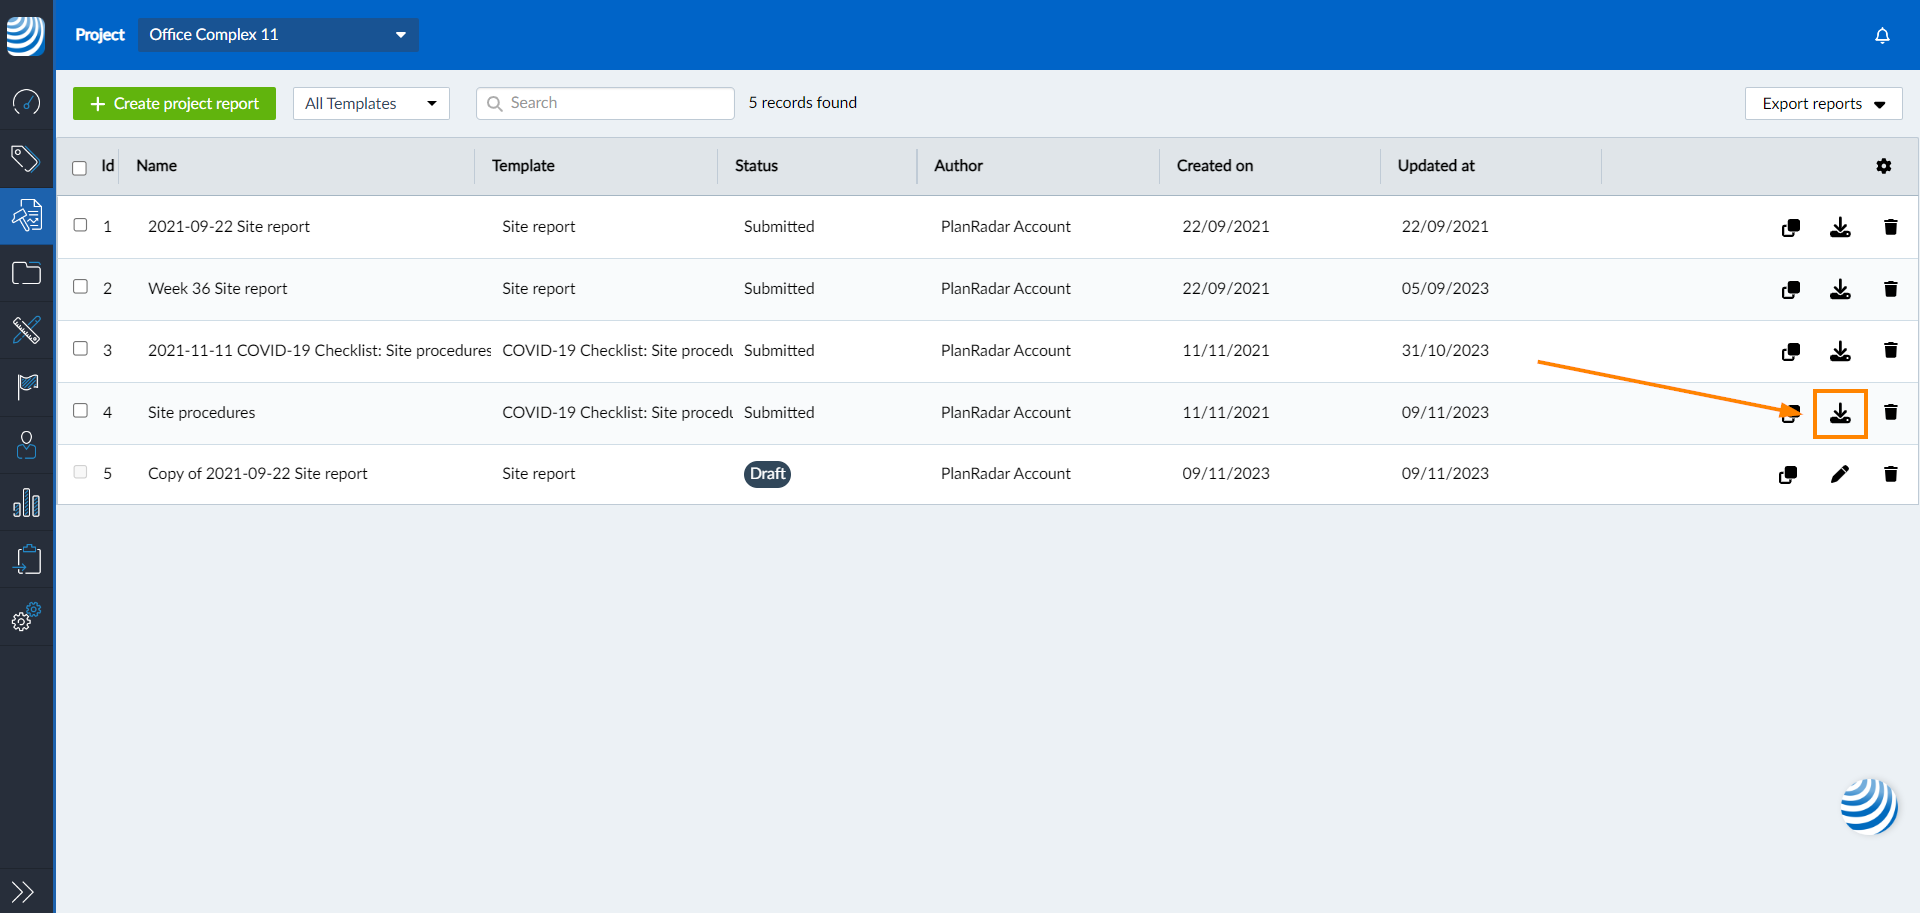Edit the draft Copy of 2021-09-22 report
1920x913 pixels.
point(1840,474)
